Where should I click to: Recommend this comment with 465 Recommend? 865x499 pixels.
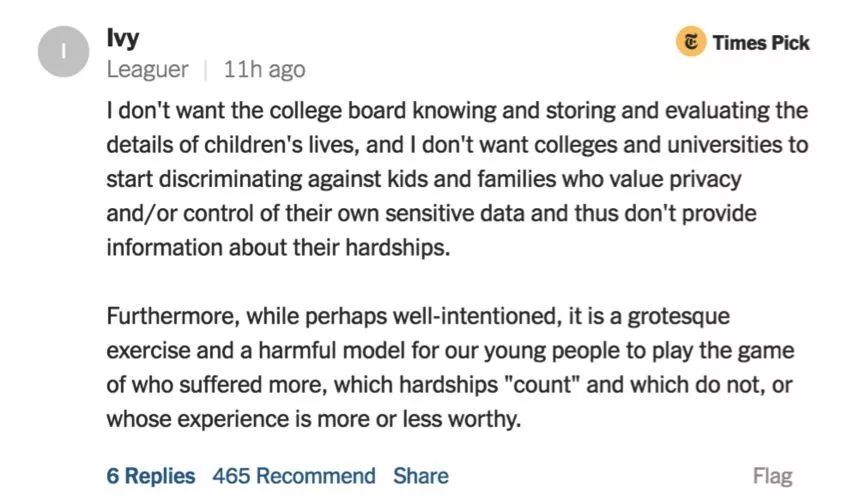[x=294, y=476]
